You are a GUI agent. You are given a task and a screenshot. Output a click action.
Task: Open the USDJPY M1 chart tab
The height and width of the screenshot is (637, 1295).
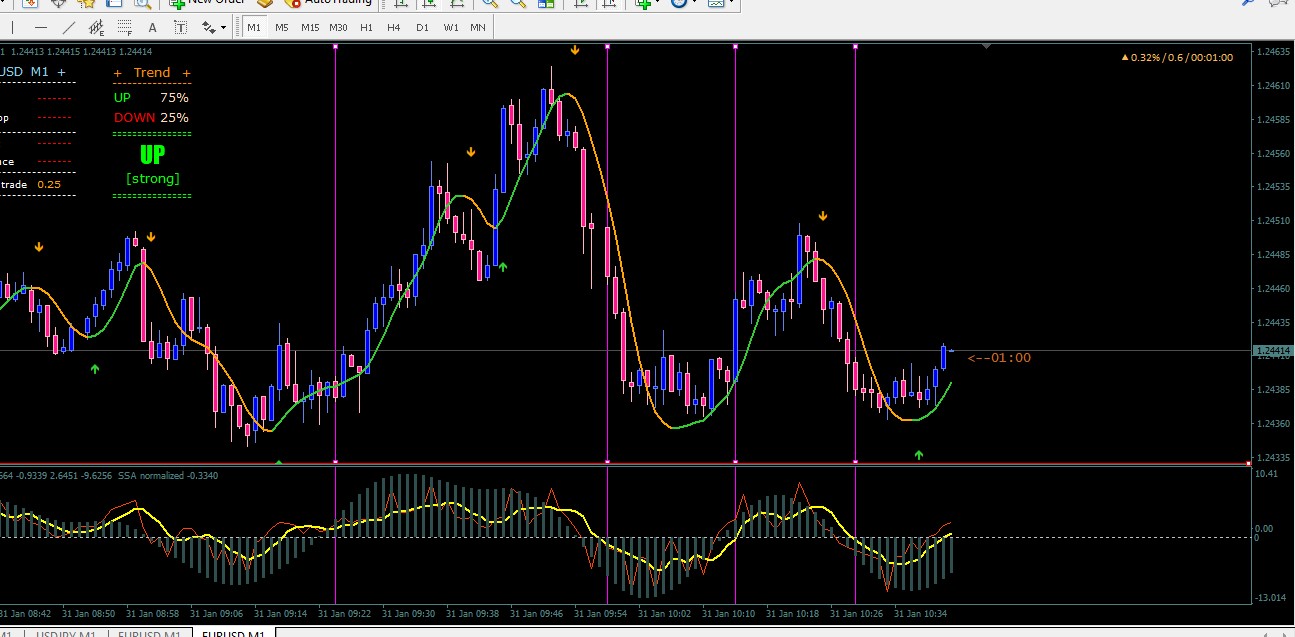(65, 633)
